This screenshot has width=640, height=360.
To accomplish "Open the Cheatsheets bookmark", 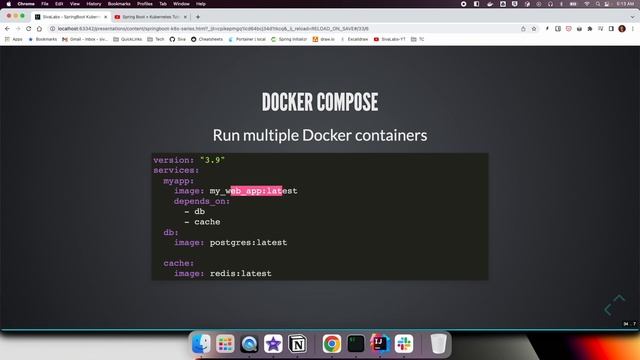I will coord(207,39).
